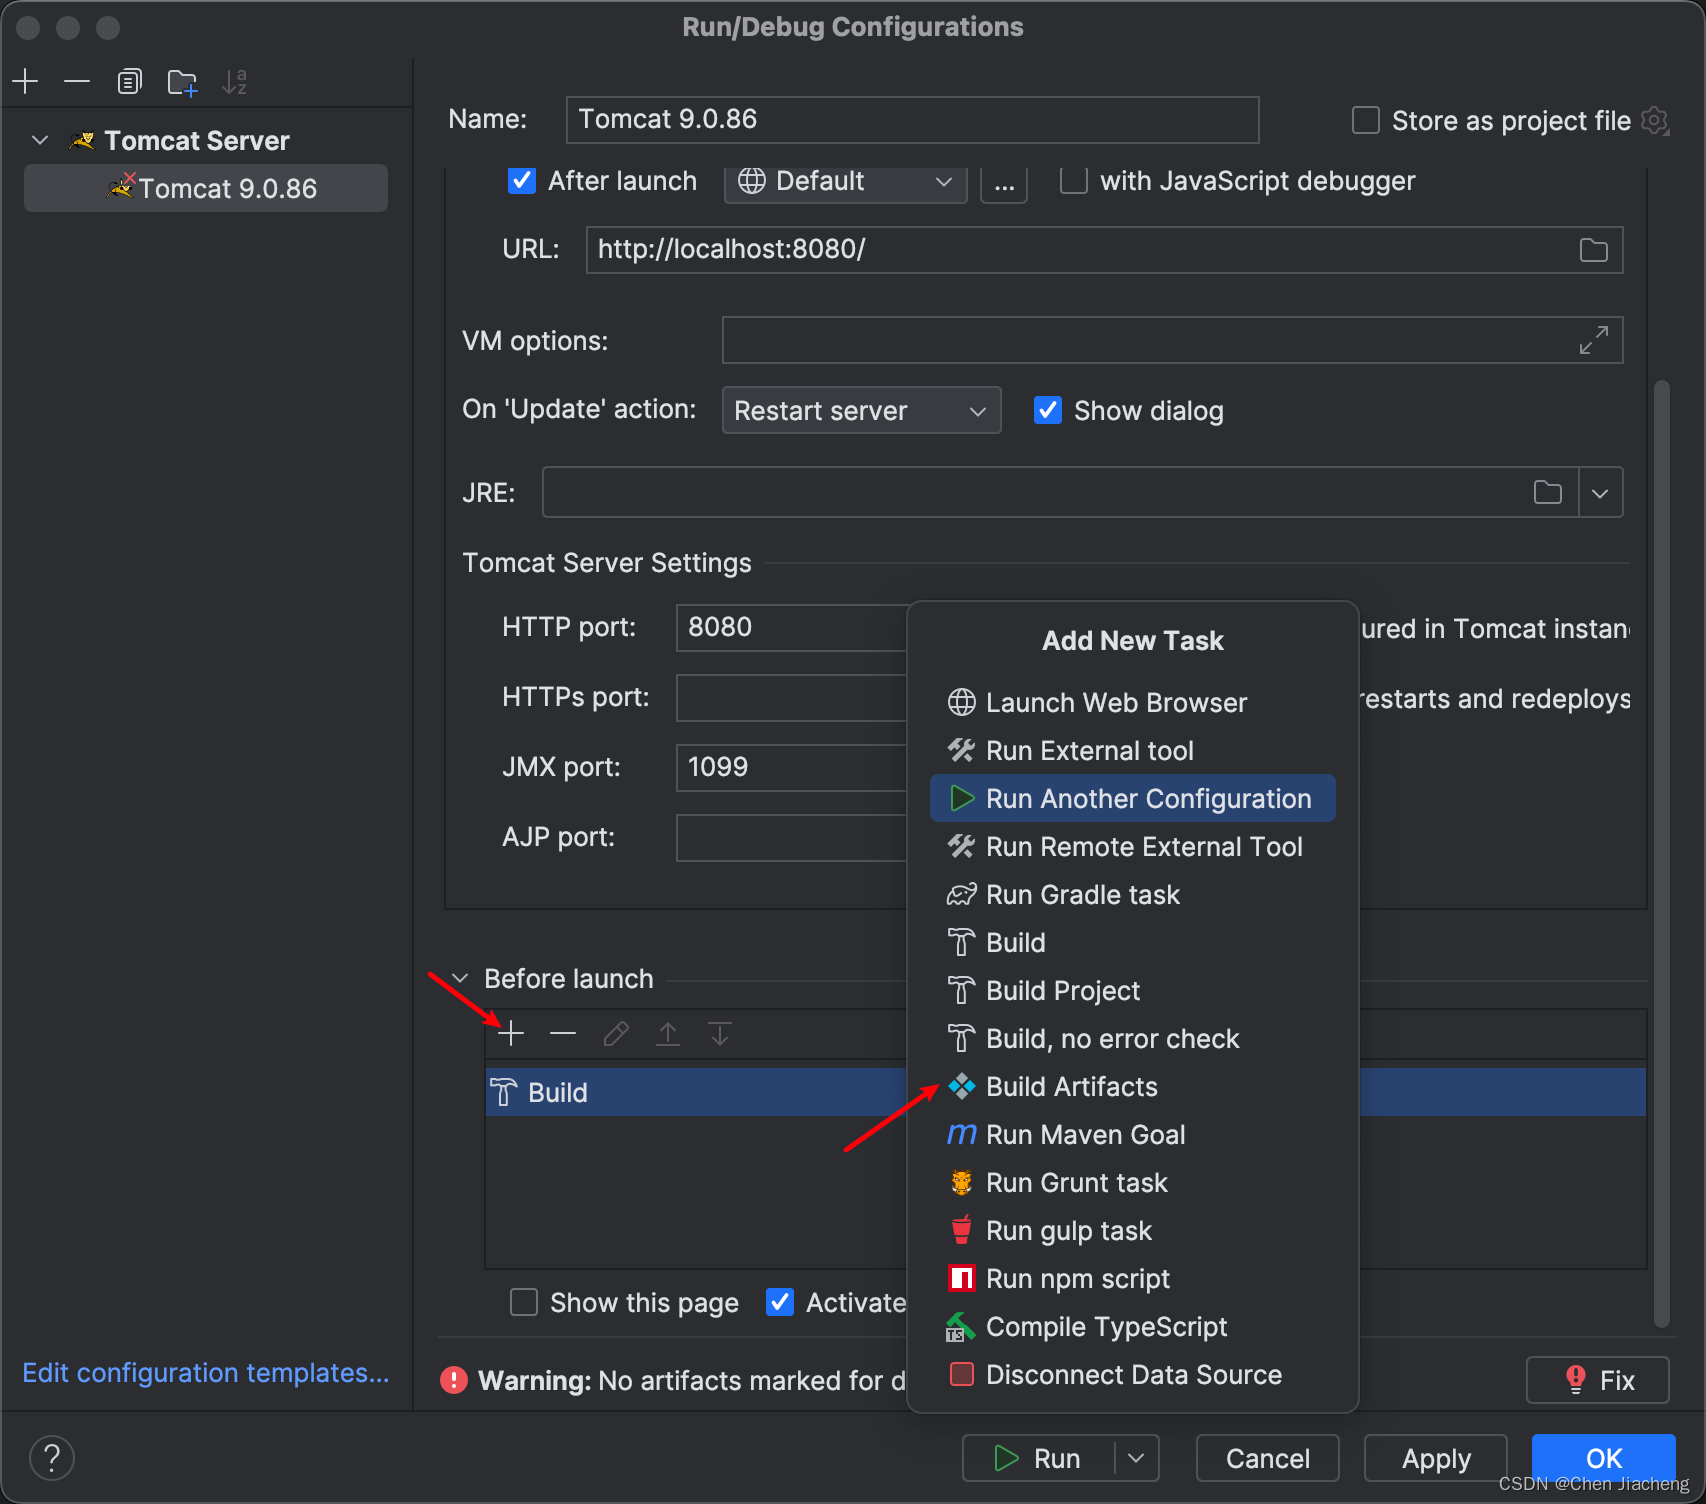Screen dimensions: 1706x1504
Task: Click the Tomcat Server cat icon in tree
Action: coord(83,141)
